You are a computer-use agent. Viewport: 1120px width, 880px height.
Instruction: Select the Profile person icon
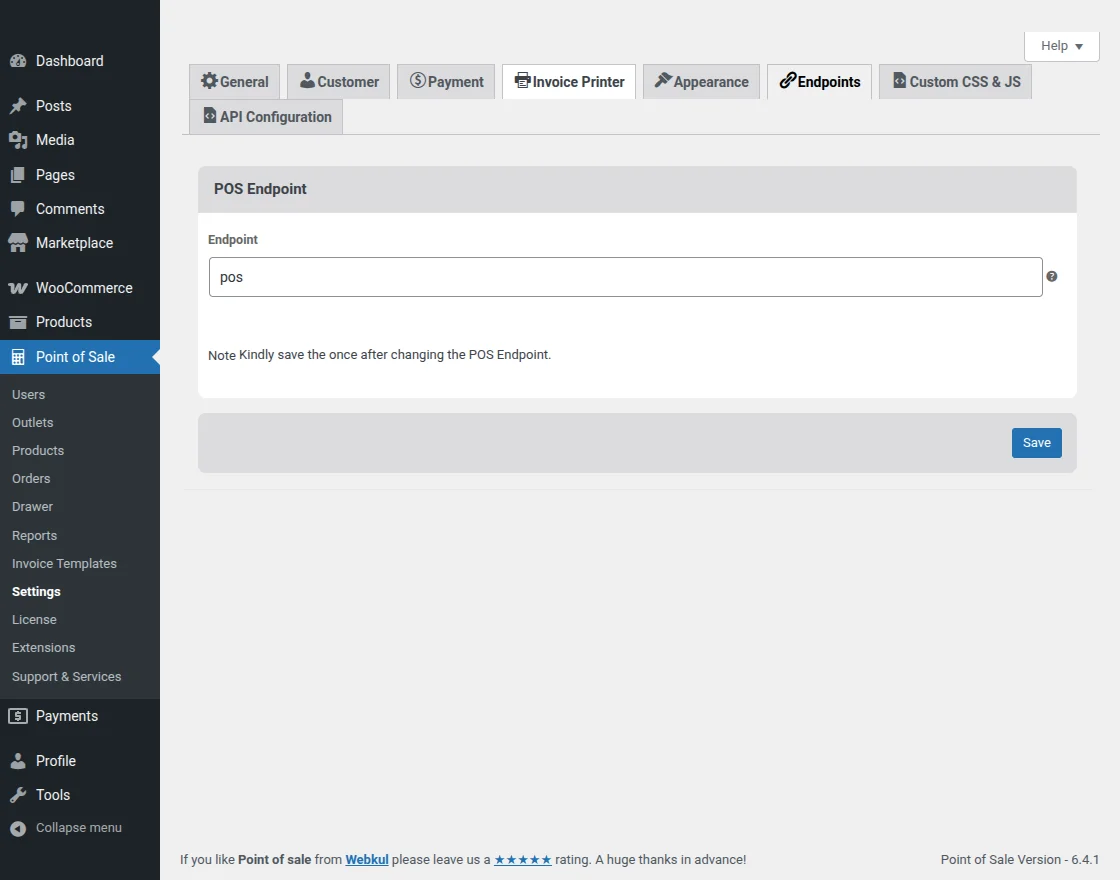[x=17, y=761]
